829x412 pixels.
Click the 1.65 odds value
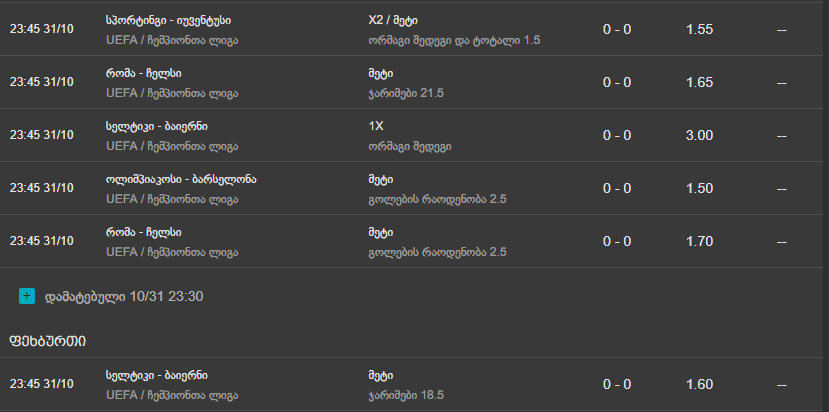pos(700,82)
